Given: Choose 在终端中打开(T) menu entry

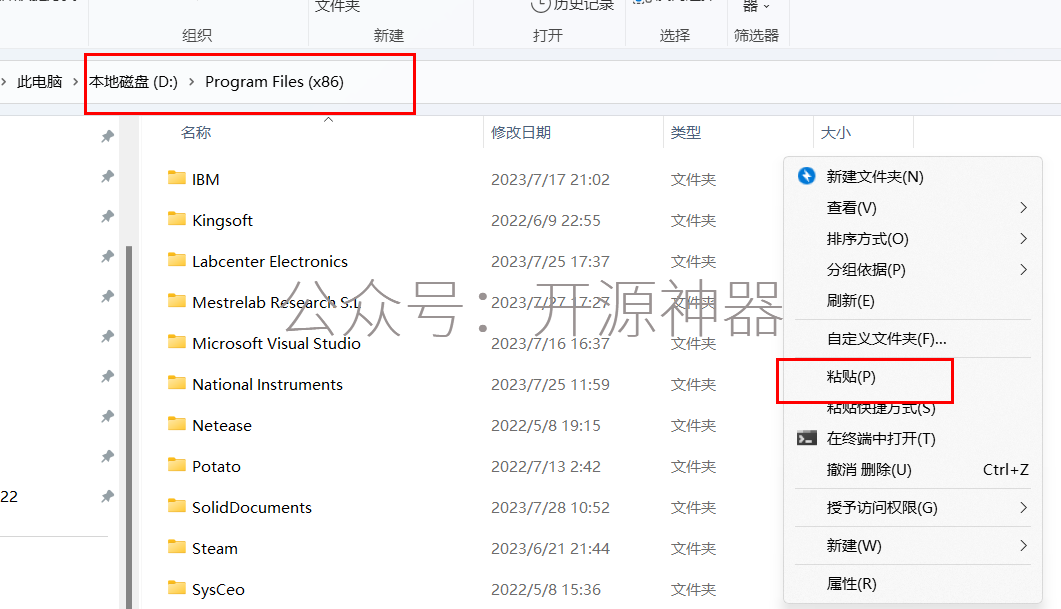Looking at the screenshot, I should pos(912,439).
